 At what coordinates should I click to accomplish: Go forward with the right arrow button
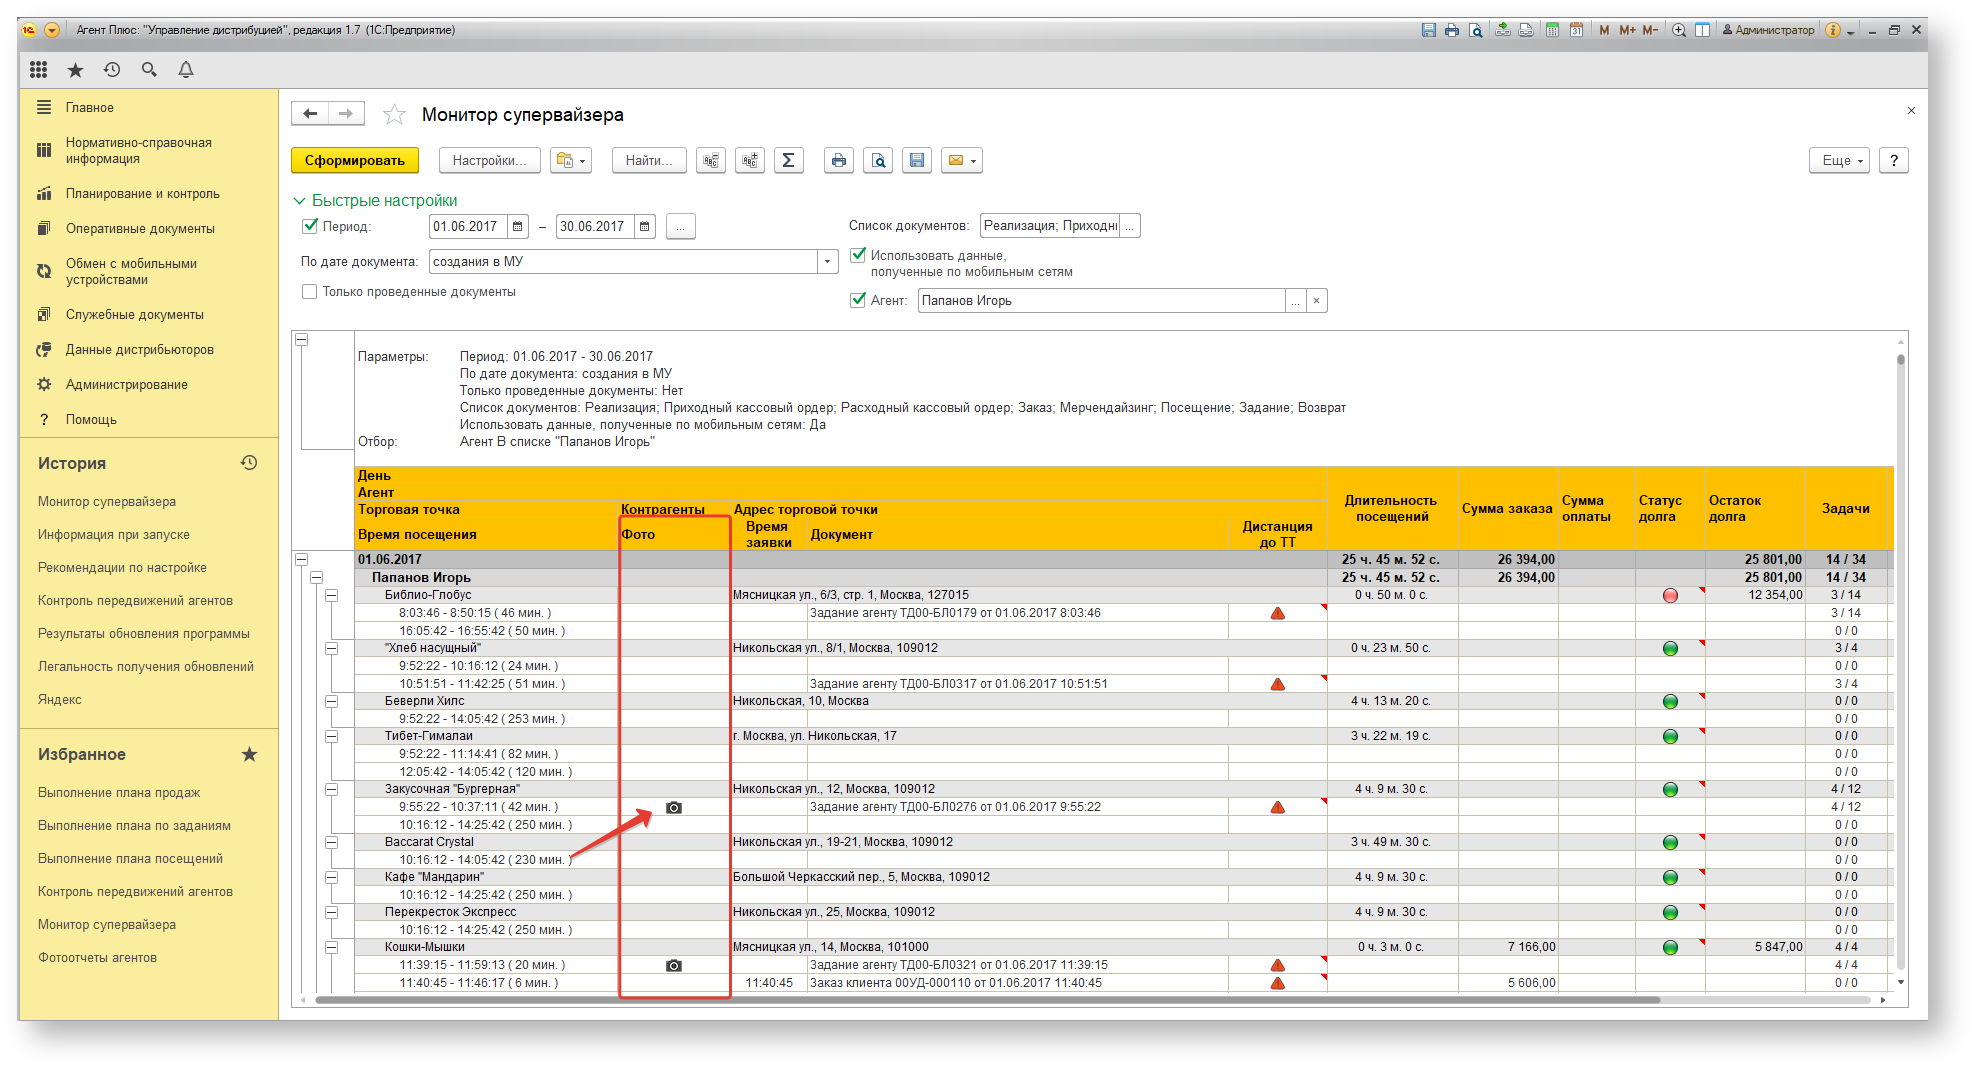click(x=346, y=114)
